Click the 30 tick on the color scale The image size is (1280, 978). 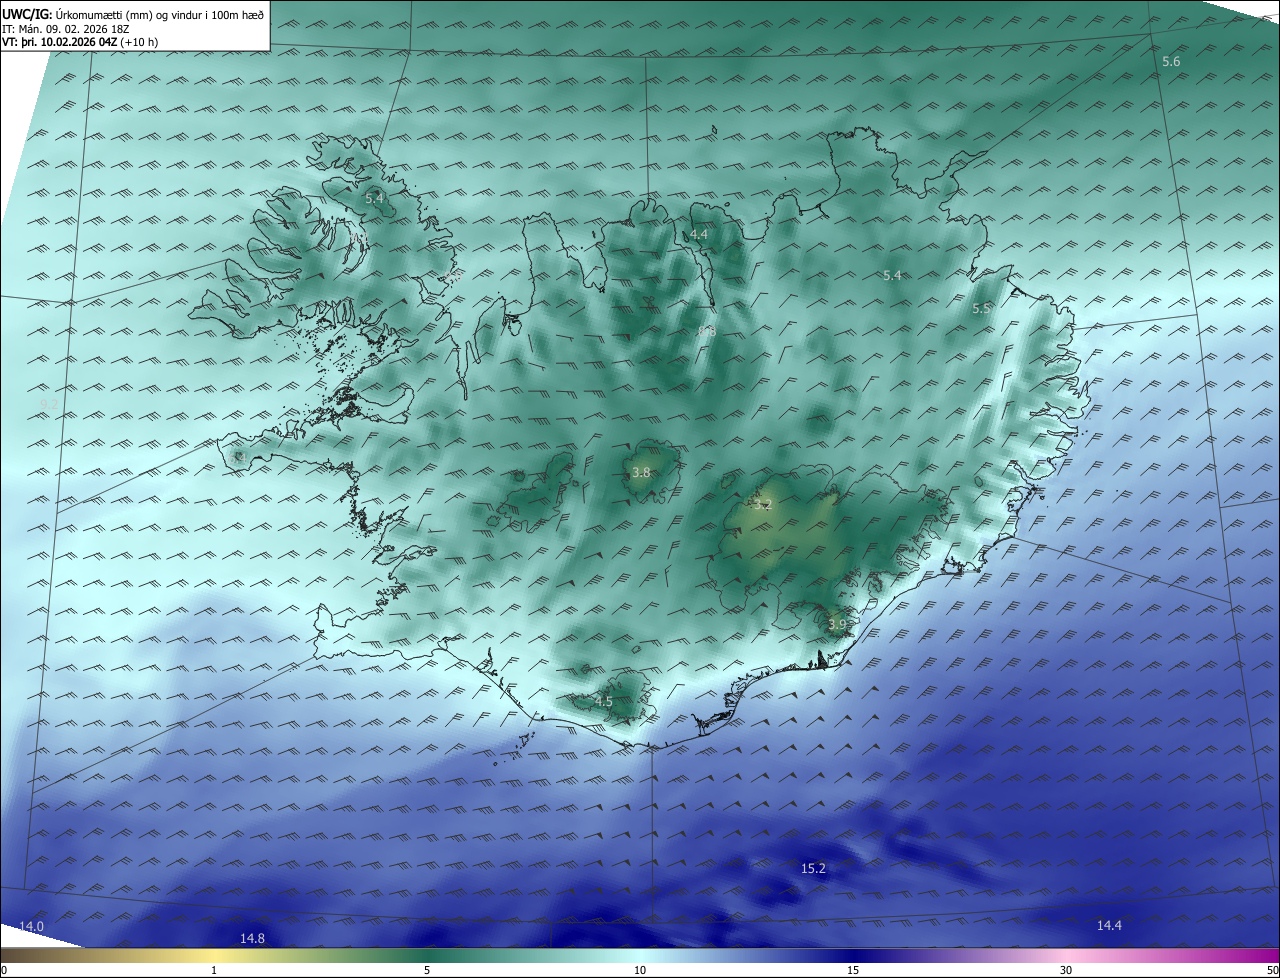tap(1066, 970)
